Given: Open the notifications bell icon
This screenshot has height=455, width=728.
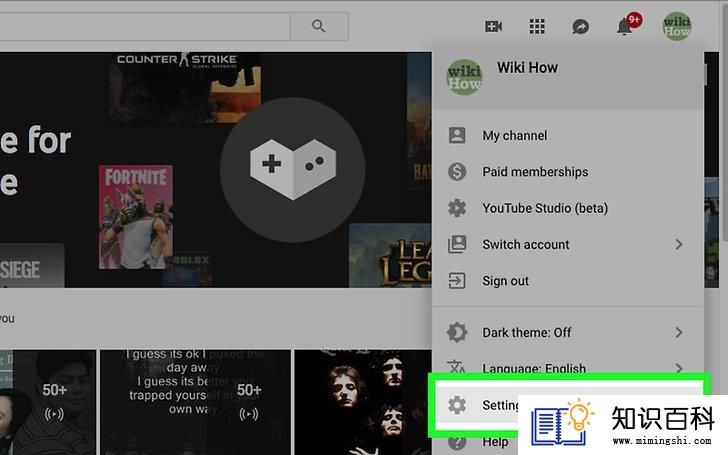Looking at the screenshot, I should (x=625, y=26).
